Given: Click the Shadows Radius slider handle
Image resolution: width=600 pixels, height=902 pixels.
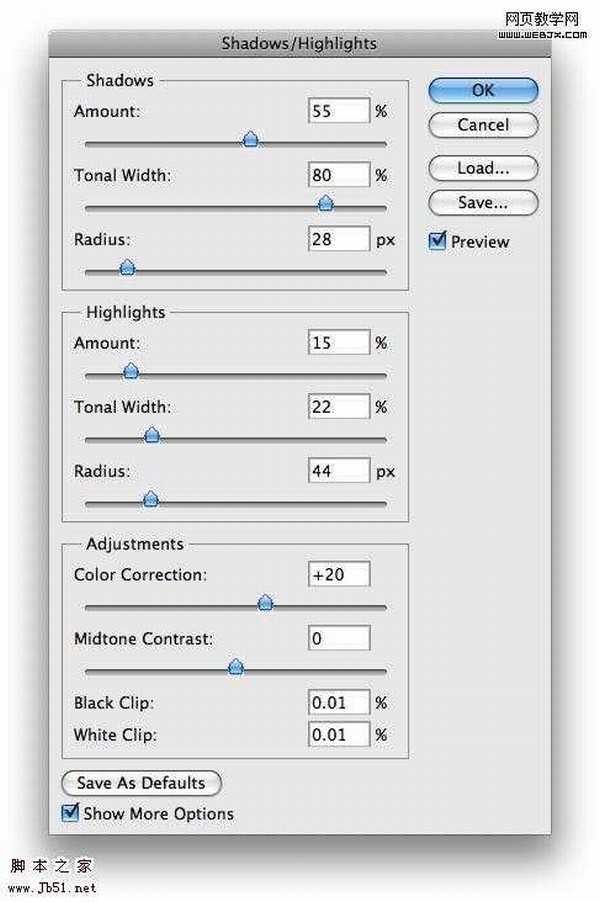Looking at the screenshot, I should pyautogui.click(x=127, y=267).
